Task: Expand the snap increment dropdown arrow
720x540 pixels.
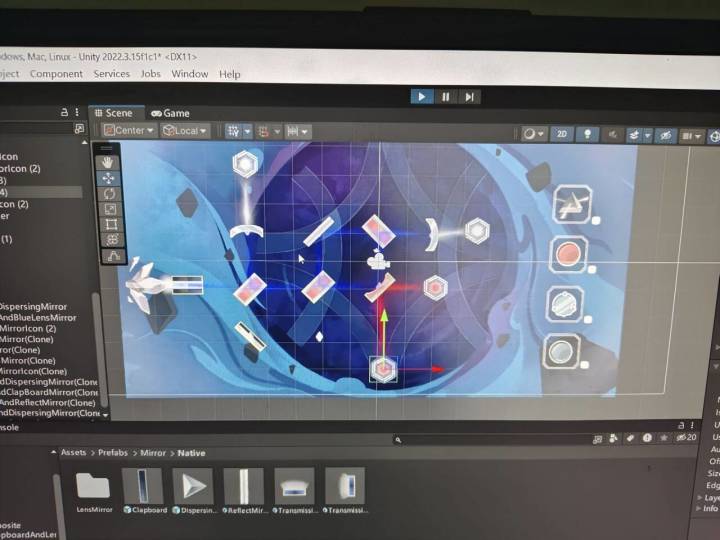Action: coord(306,133)
